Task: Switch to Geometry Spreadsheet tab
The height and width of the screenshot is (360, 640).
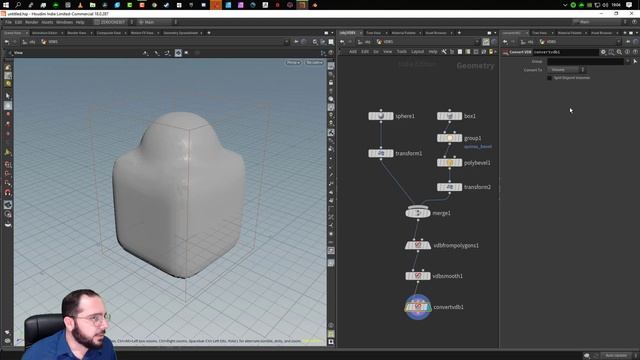Action: pyautogui.click(x=180, y=33)
